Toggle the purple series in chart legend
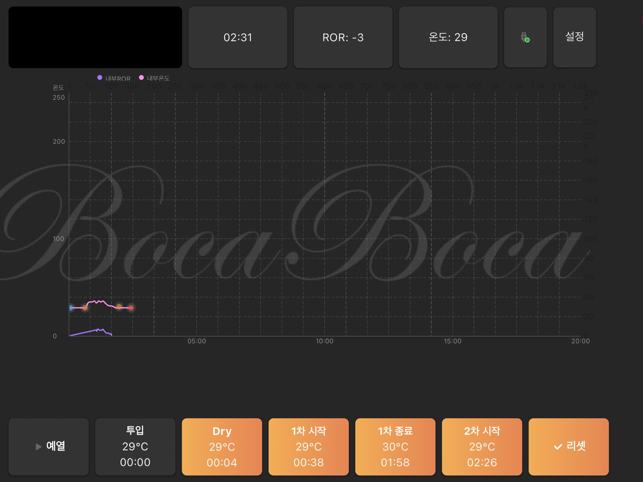This screenshot has height=482, width=643. point(114,78)
